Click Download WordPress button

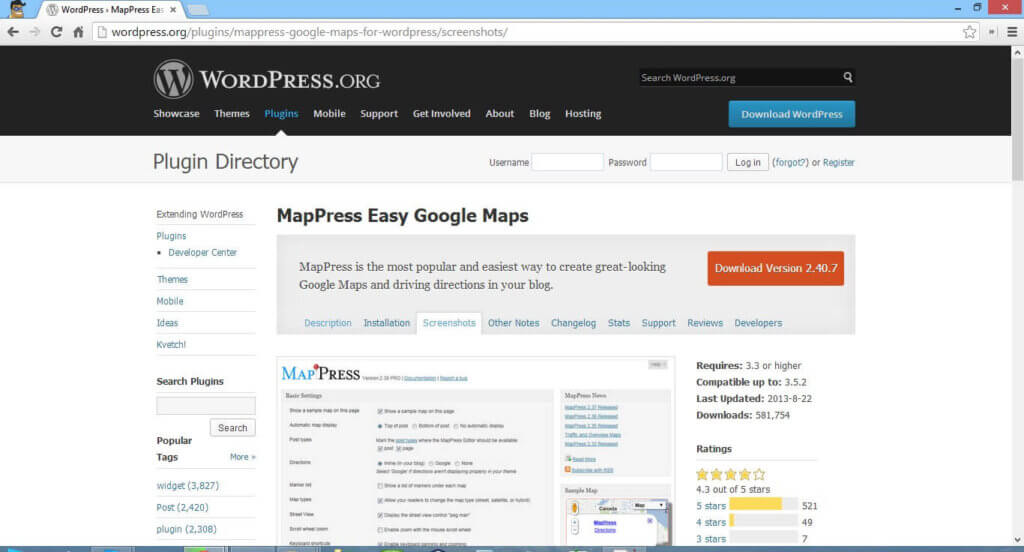click(x=792, y=114)
